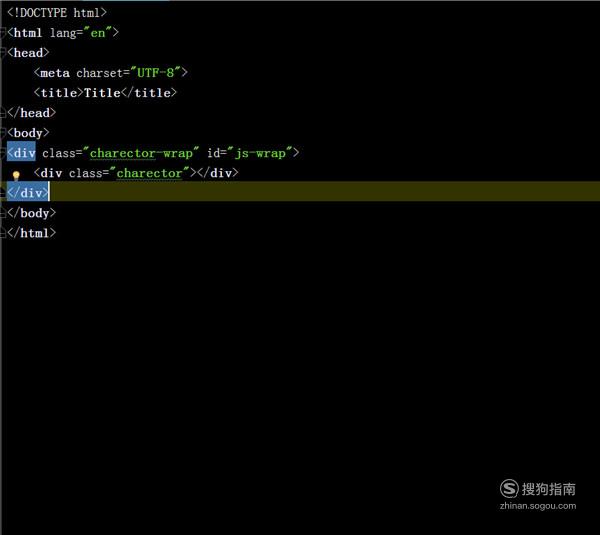Collapse the opening body tag fold marker

point(3,133)
